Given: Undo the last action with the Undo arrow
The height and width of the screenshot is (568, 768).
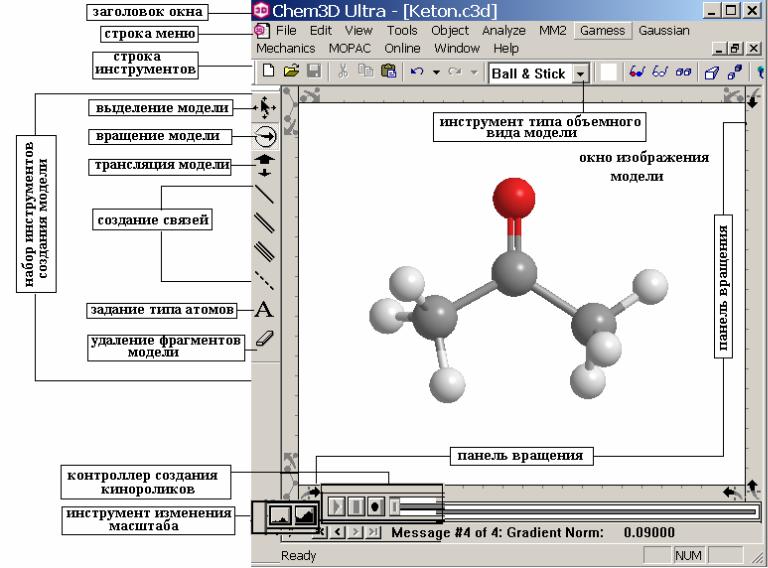Looking at the screenshot, I should (417, 72).
